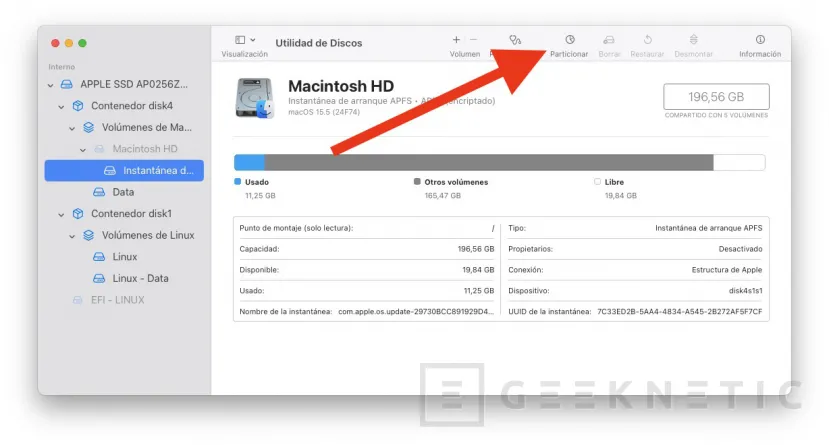The height and width of the screenshot is (445, 829).
Task: Click the gray Otros volúmenes bar segment
Action: [489, 162]
